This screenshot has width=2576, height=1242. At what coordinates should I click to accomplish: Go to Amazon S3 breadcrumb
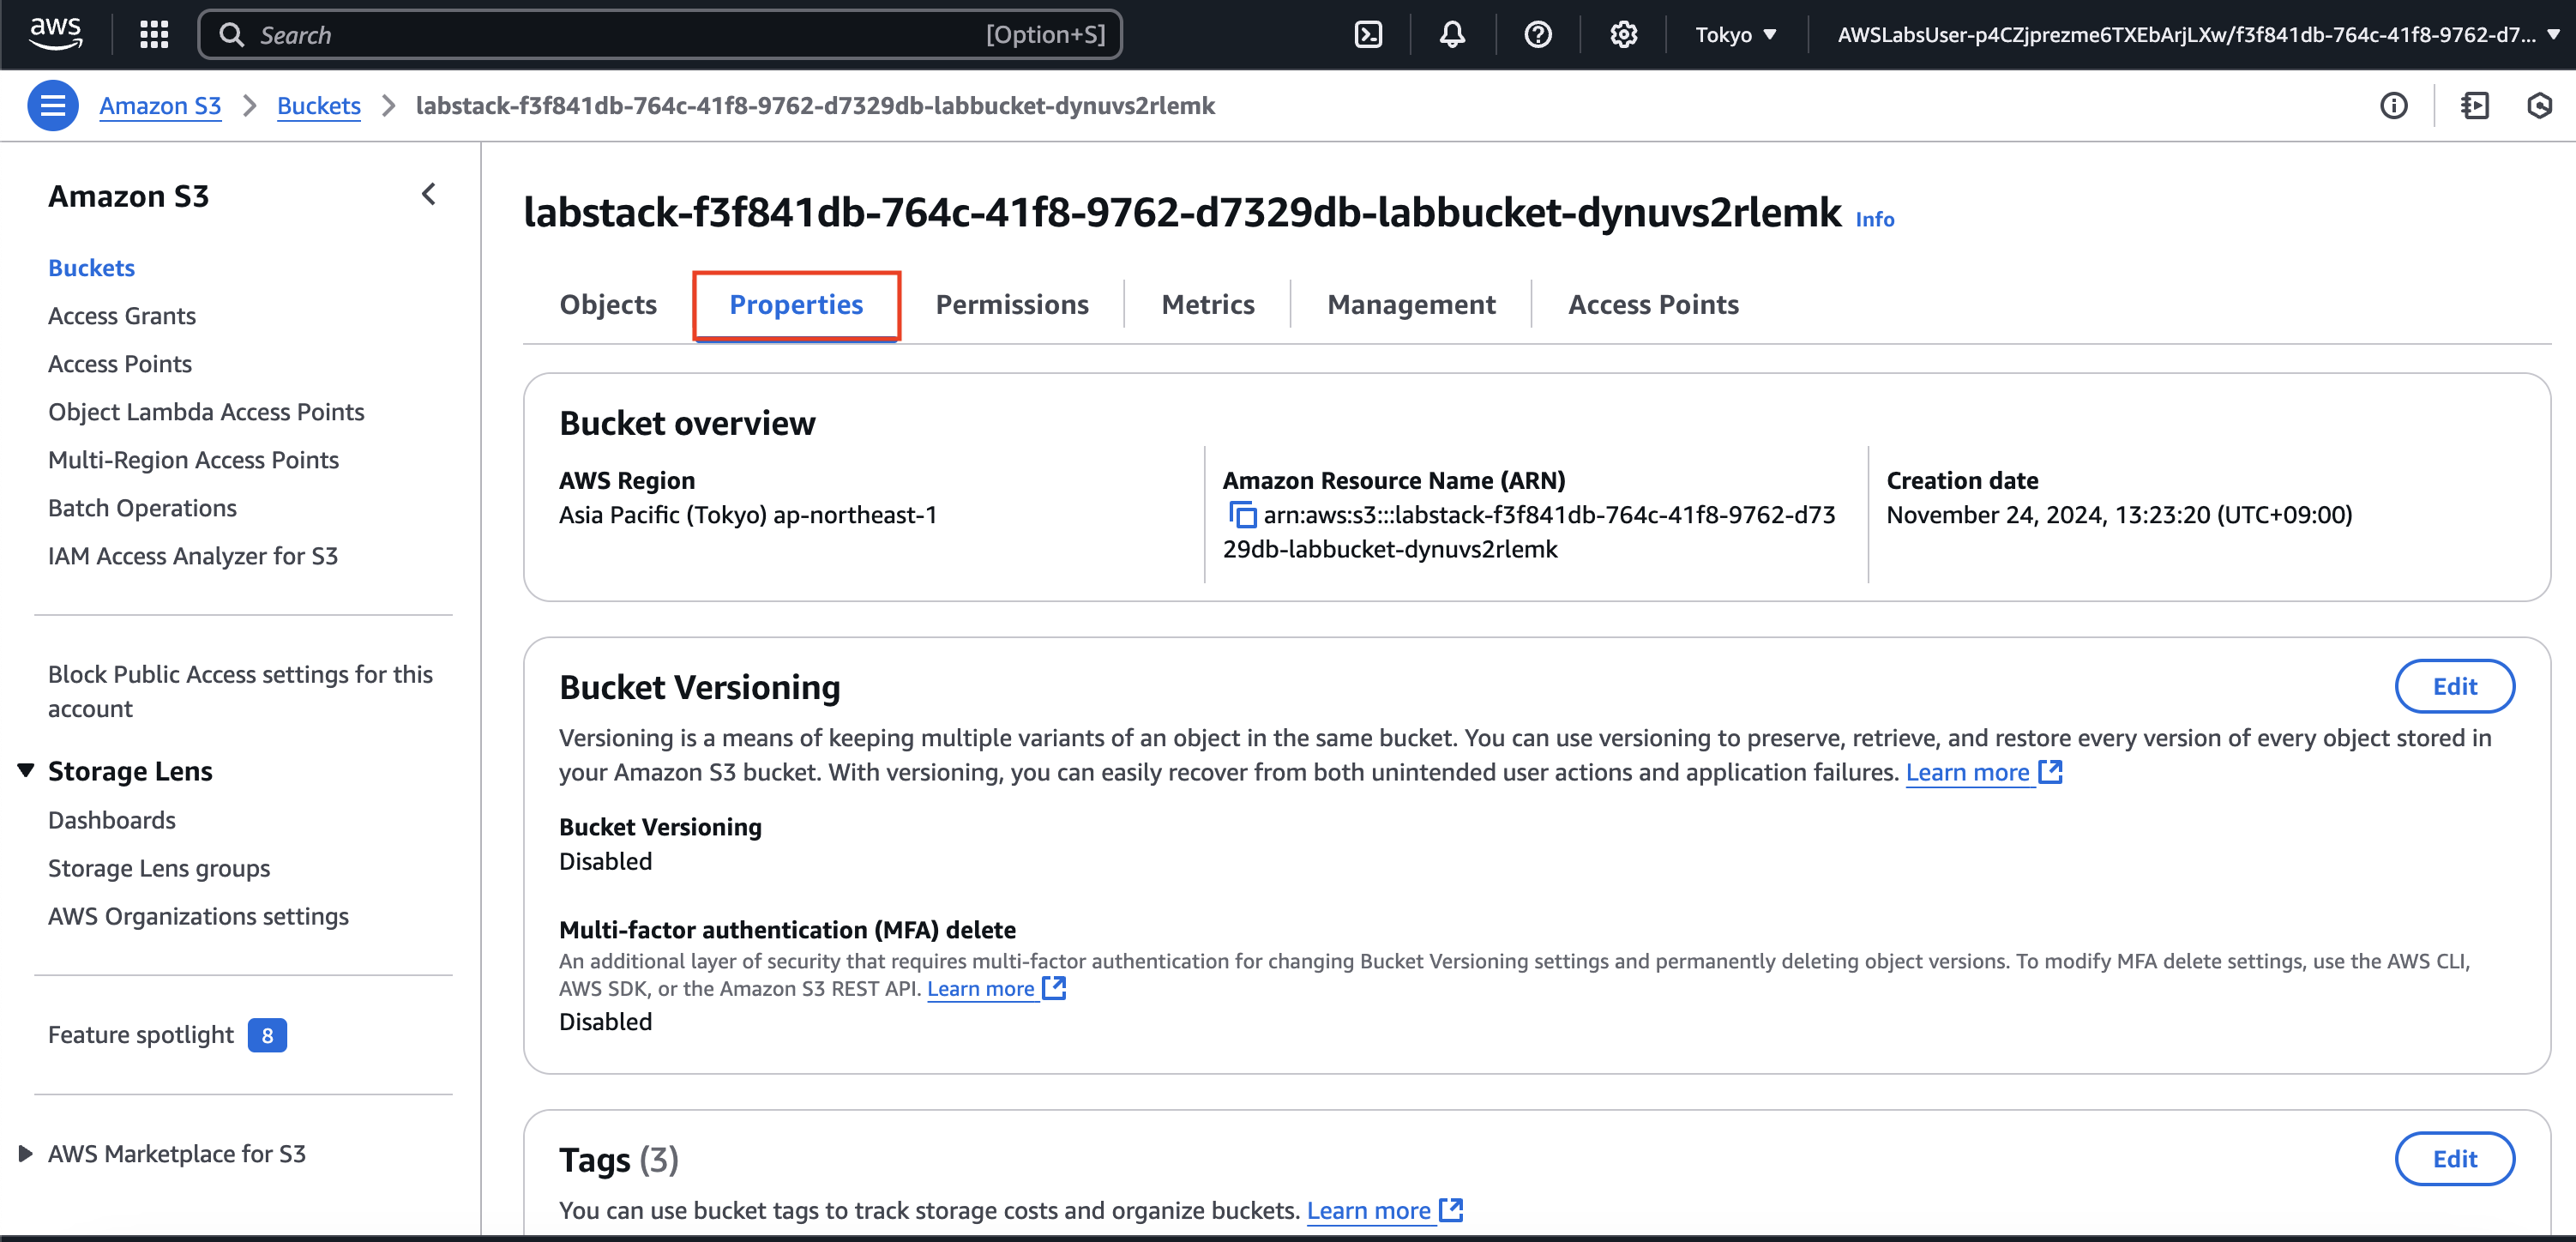pos(160,105)
